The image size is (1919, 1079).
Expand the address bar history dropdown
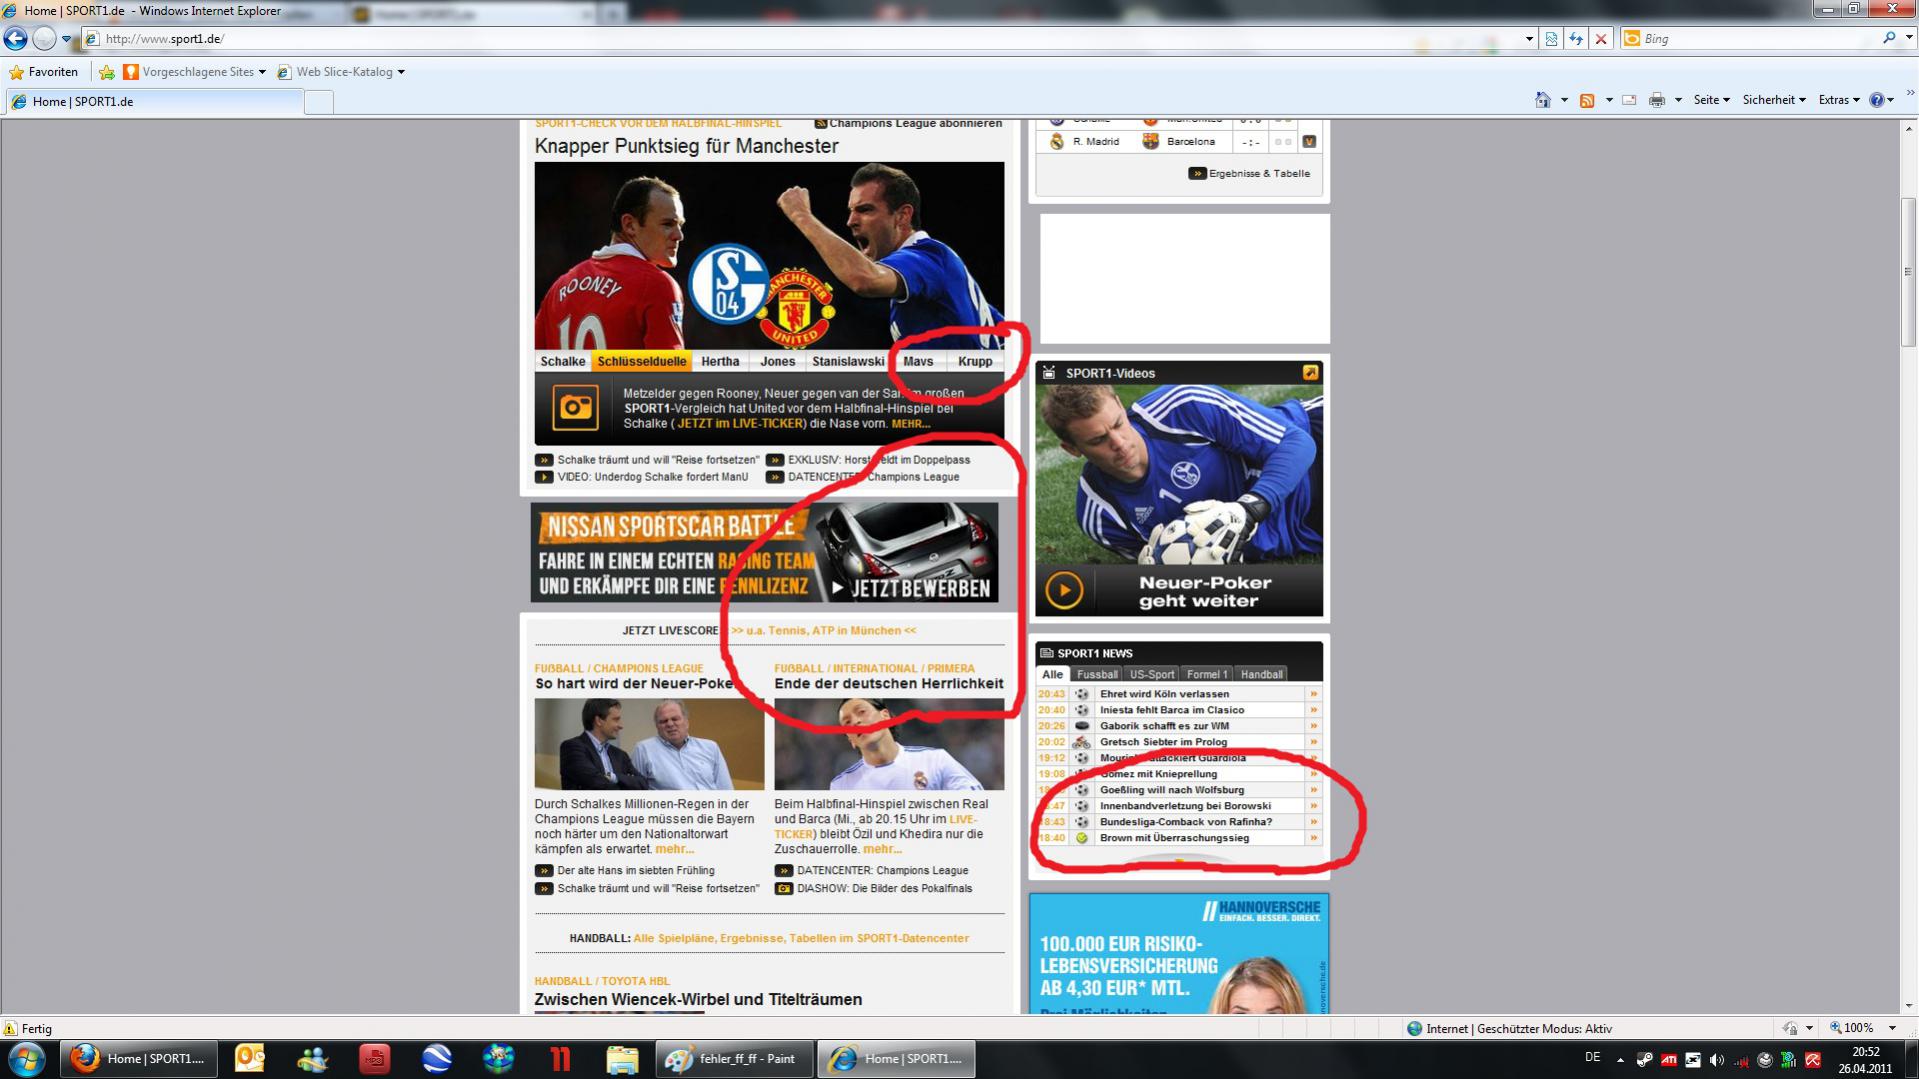(1529, 39)
